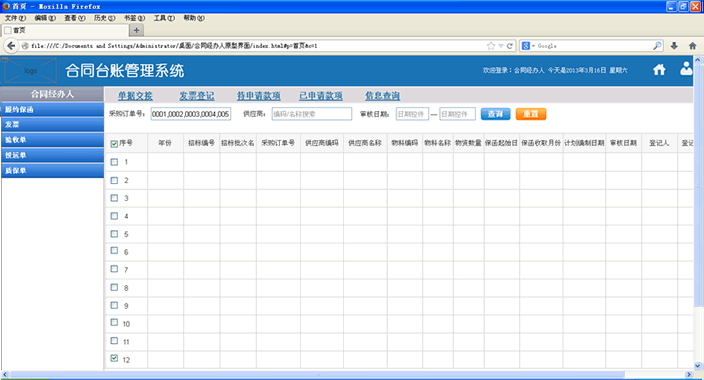Click the browser address bar

click(258, 46)
